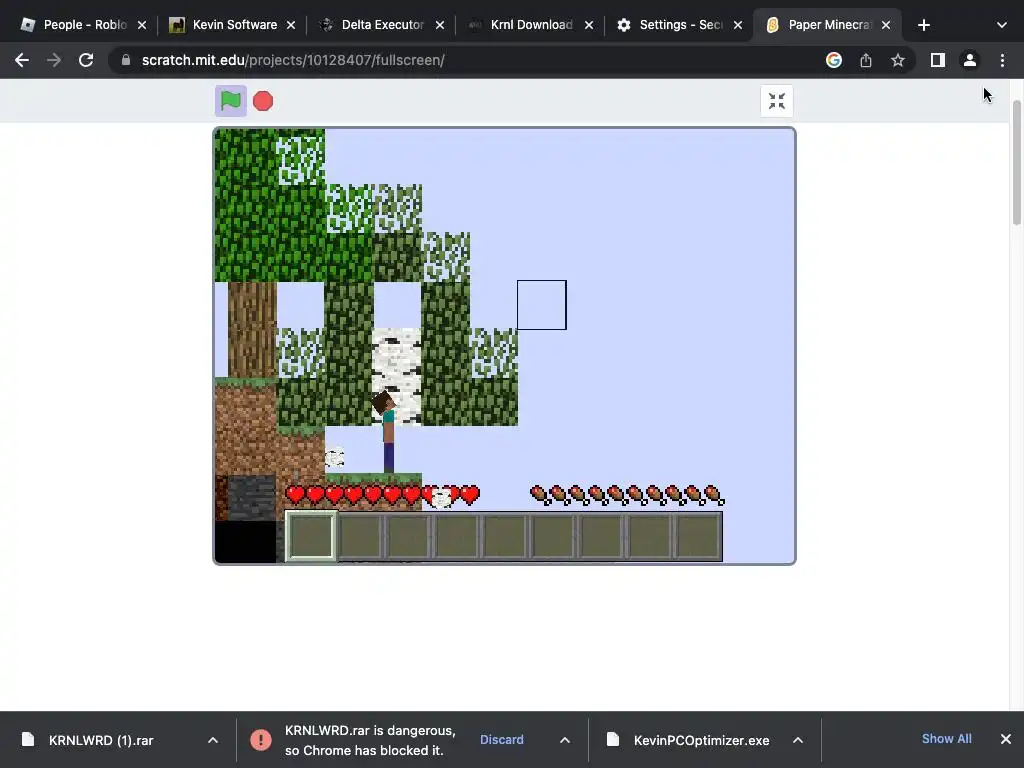The height and width of the screenshot is (768, 1024).
Task: Share this page using the share icon
Action: click(866, 60)
